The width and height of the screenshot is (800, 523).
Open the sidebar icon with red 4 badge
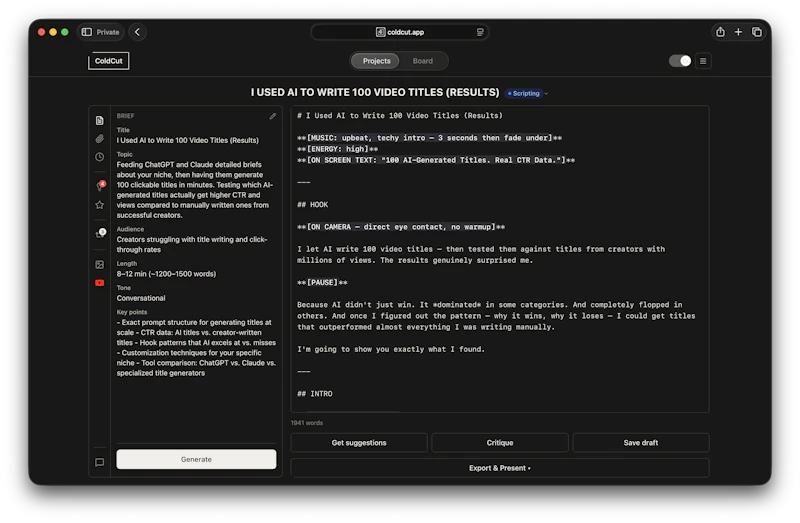coord(100,186)
